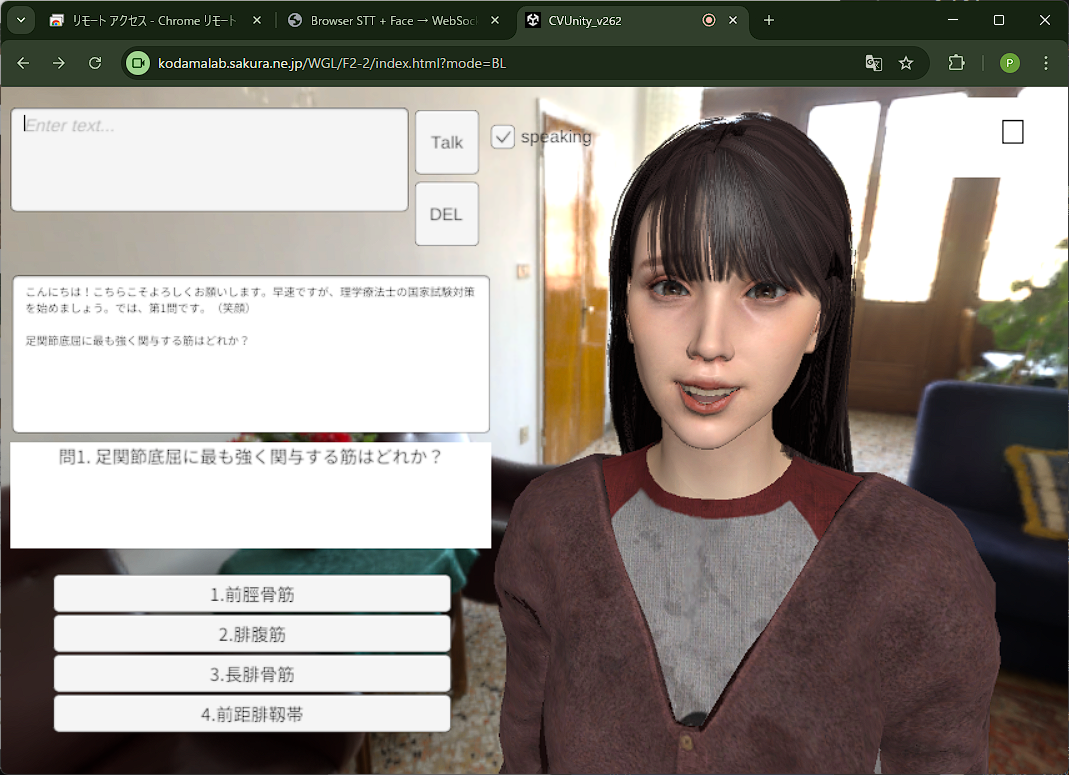Click the browser back arrow
This screenshot has height=775, width=1069.
tap(23, 63)
